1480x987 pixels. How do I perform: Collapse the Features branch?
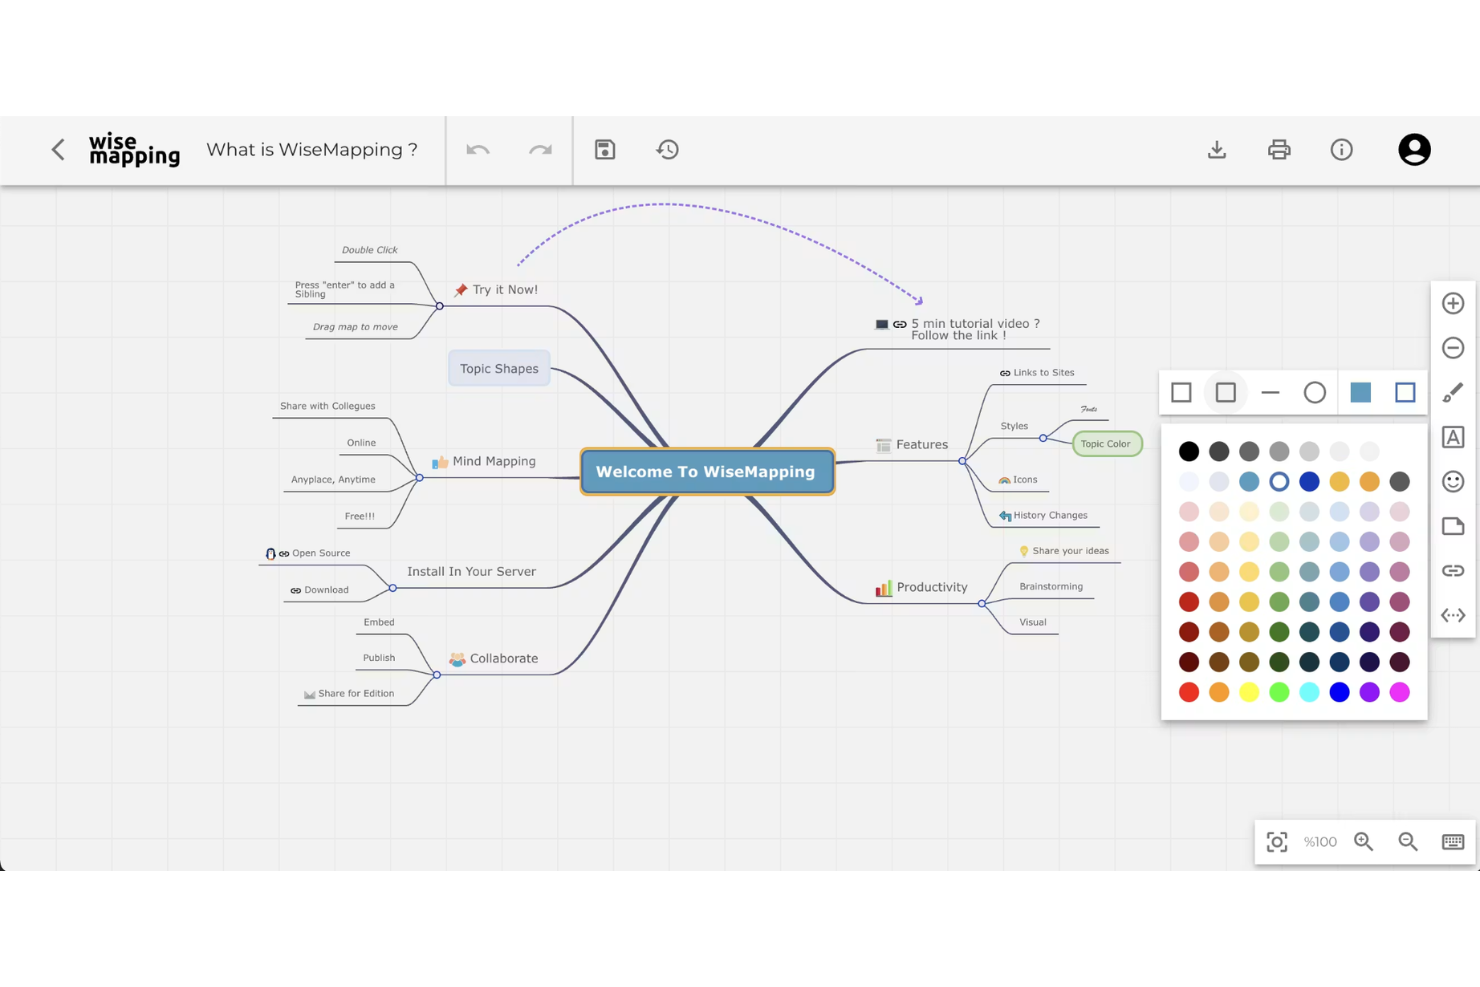[x=962, y=461]
